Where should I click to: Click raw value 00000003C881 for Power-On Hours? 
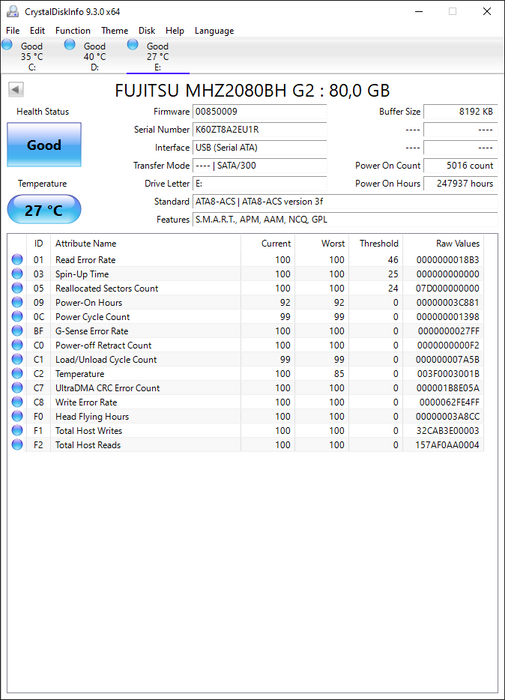click(x=448, y=303)
